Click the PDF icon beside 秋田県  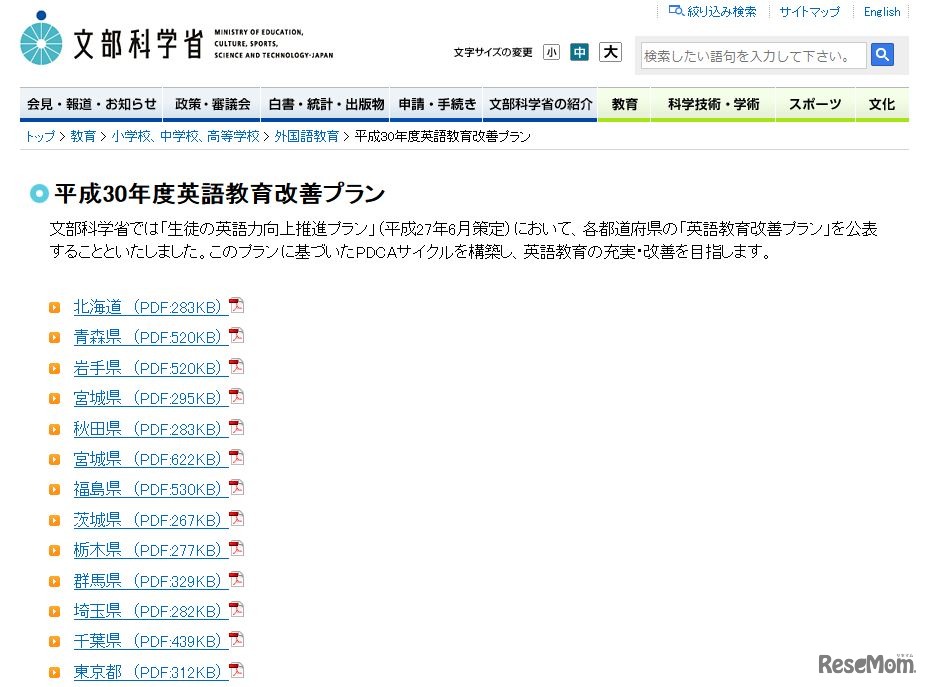(x=236, y=427)
